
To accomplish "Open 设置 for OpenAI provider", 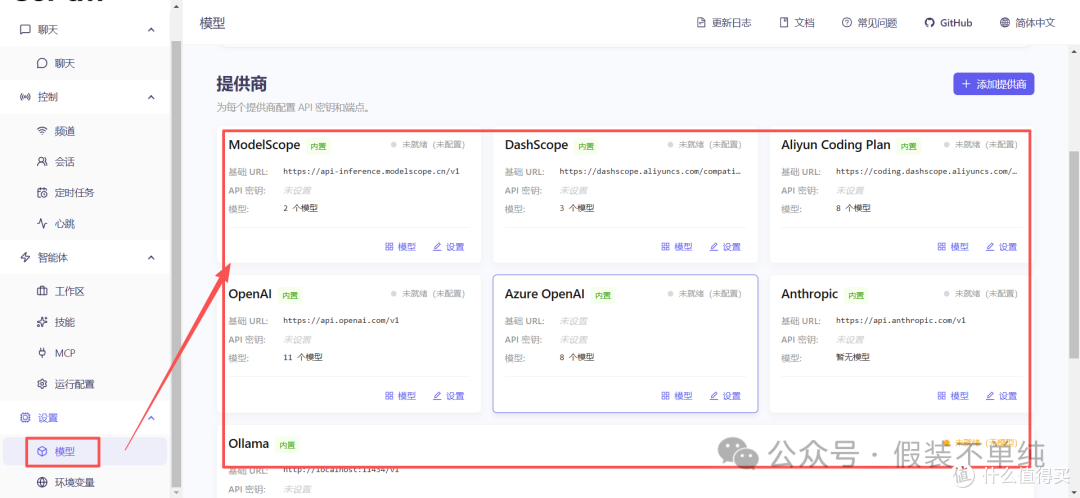I will click(448, 395).
